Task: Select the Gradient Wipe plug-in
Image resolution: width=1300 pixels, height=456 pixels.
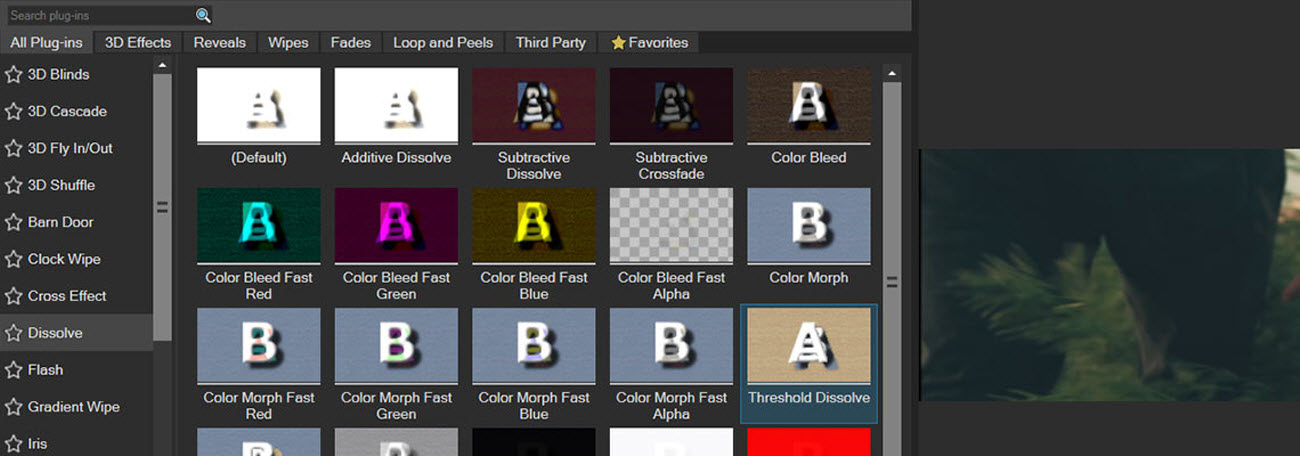Action: [73, 407]
